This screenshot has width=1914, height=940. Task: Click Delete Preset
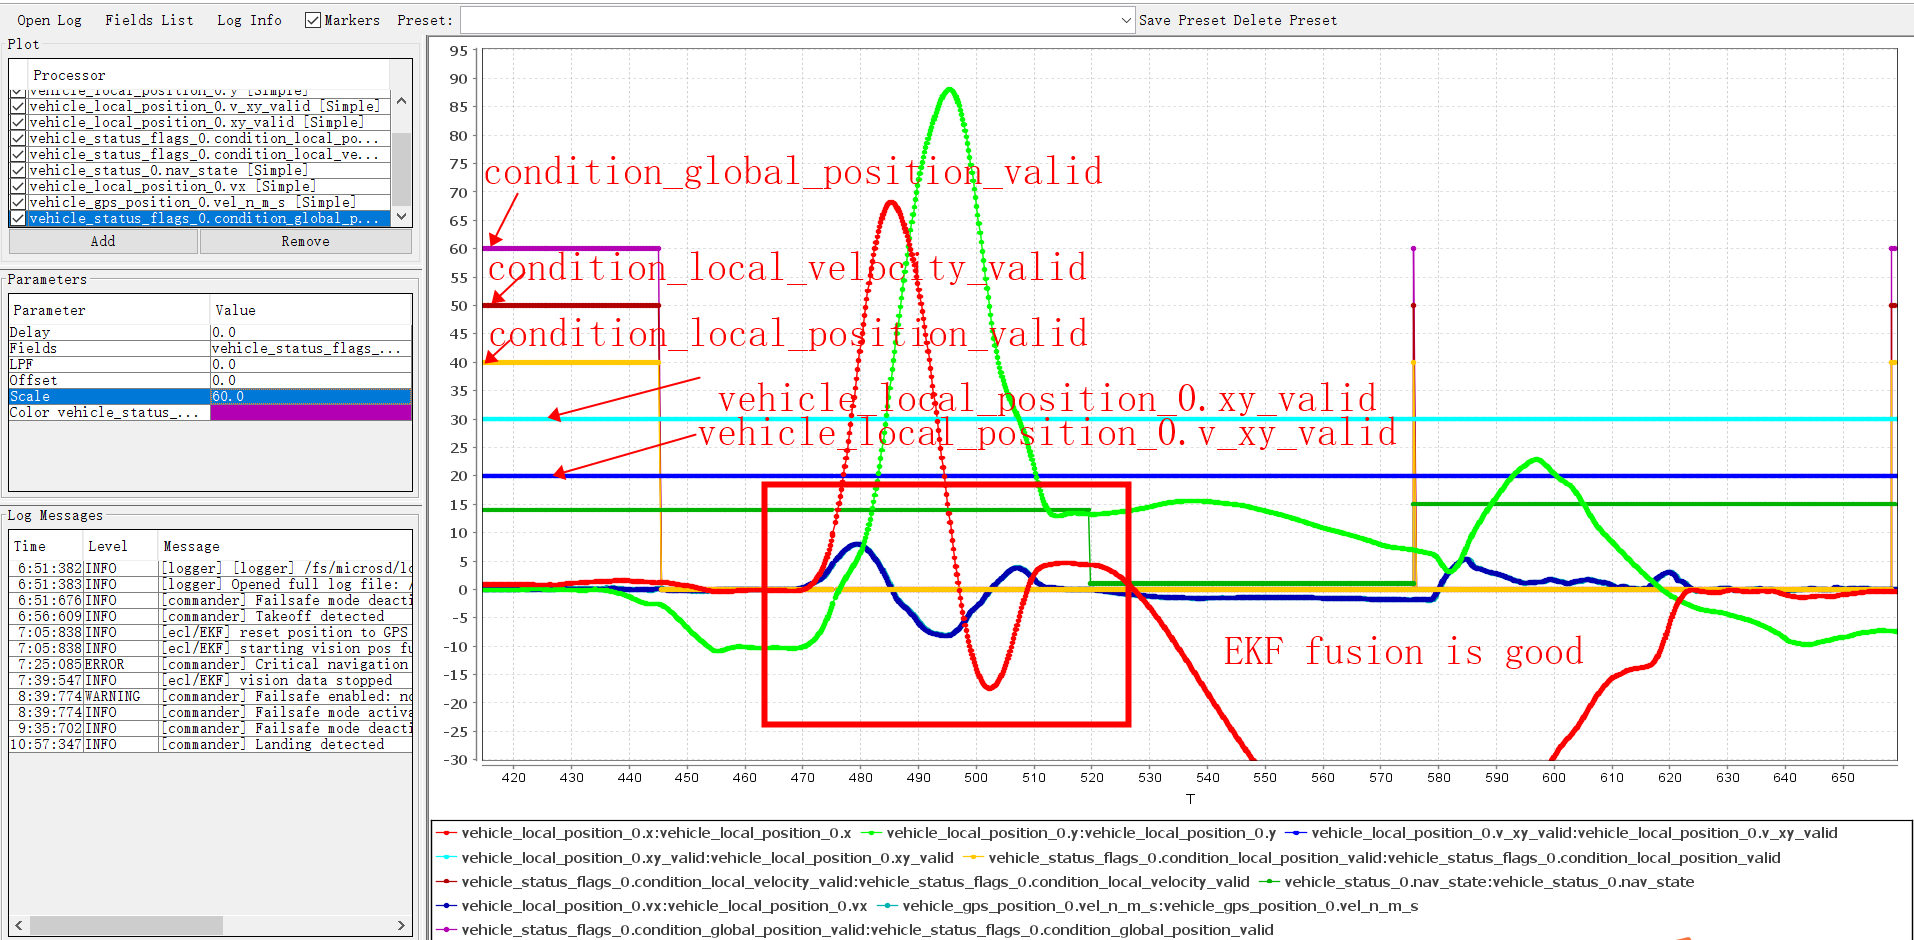pos(1286,19)
